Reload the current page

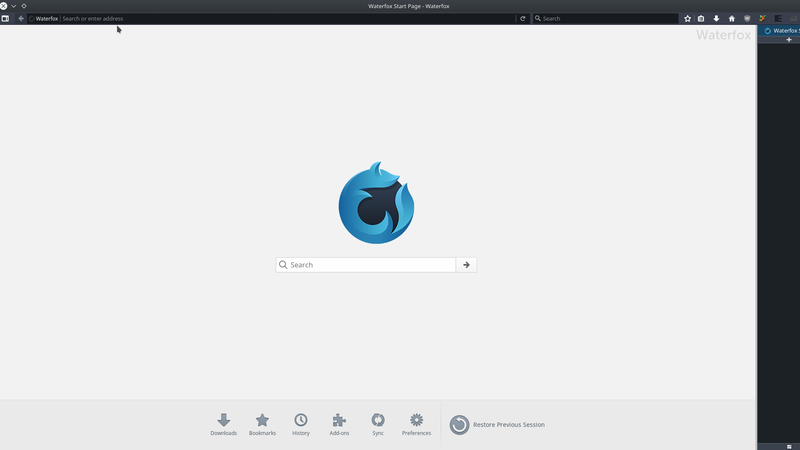coord(522,18)
